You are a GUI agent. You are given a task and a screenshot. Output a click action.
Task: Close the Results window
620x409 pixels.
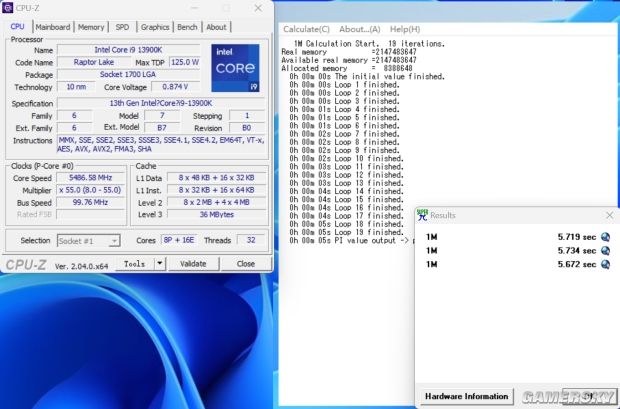click(x=609, y=215)
